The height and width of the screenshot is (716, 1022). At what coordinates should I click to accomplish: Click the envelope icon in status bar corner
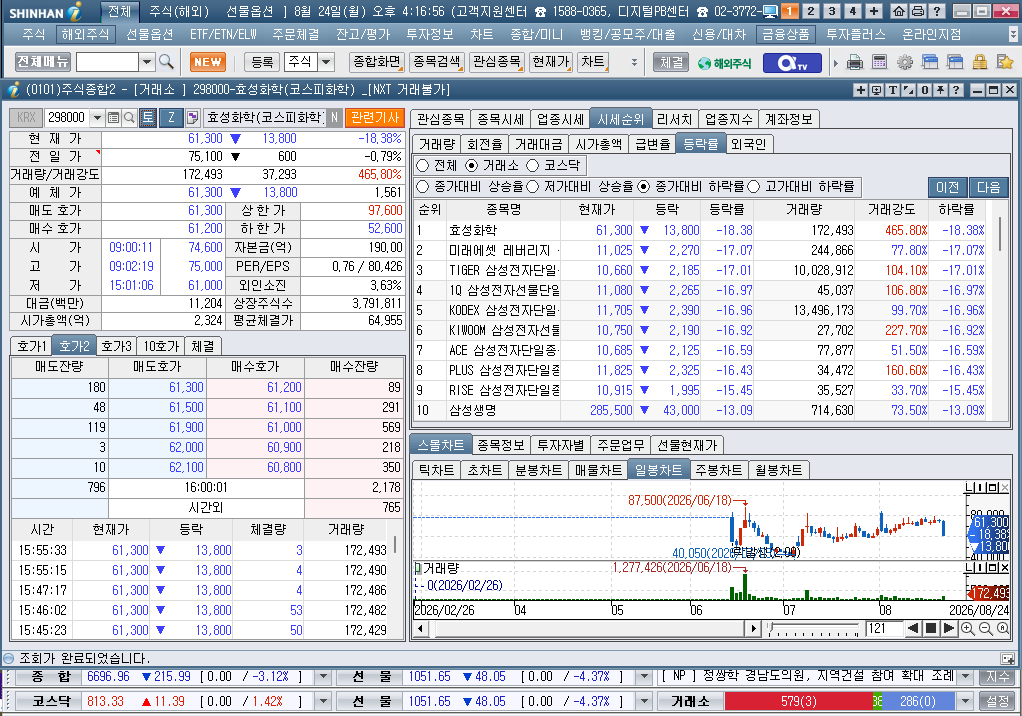coord(1008,659)
